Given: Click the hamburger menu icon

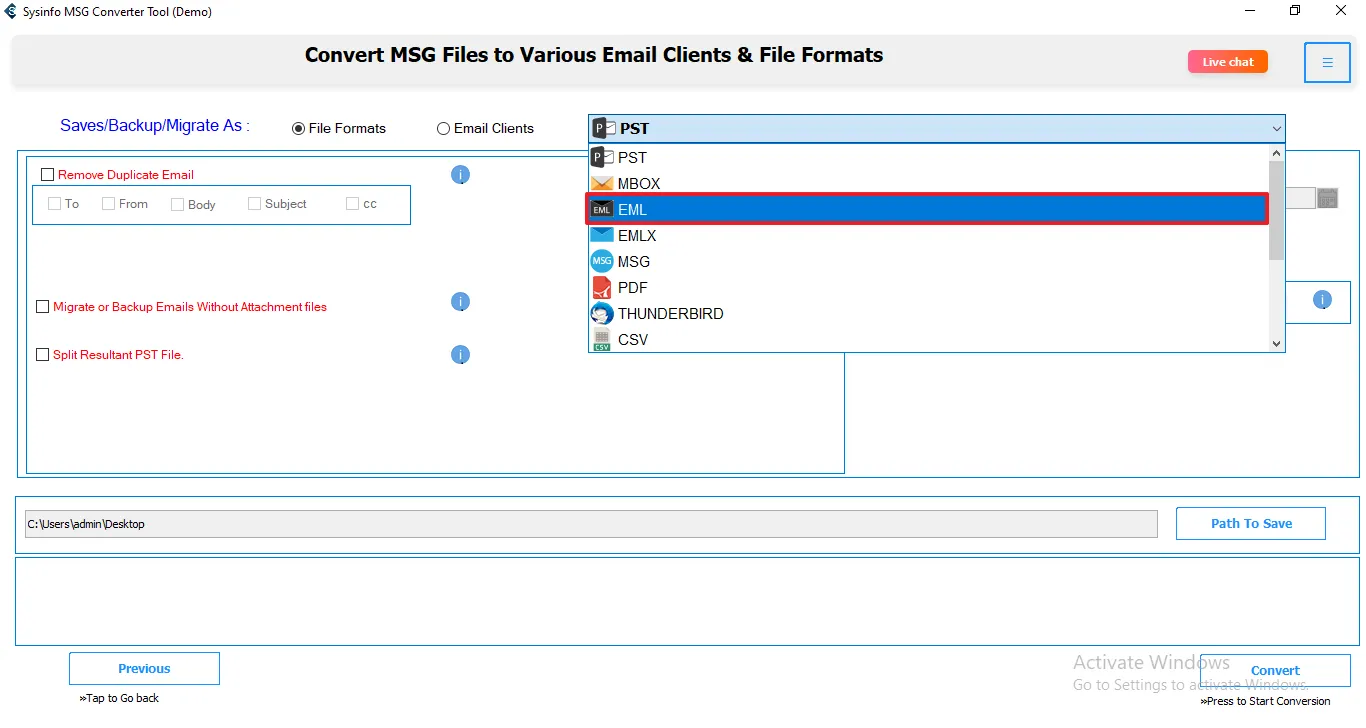Looking at the screenshot, I should (1327, 63).
